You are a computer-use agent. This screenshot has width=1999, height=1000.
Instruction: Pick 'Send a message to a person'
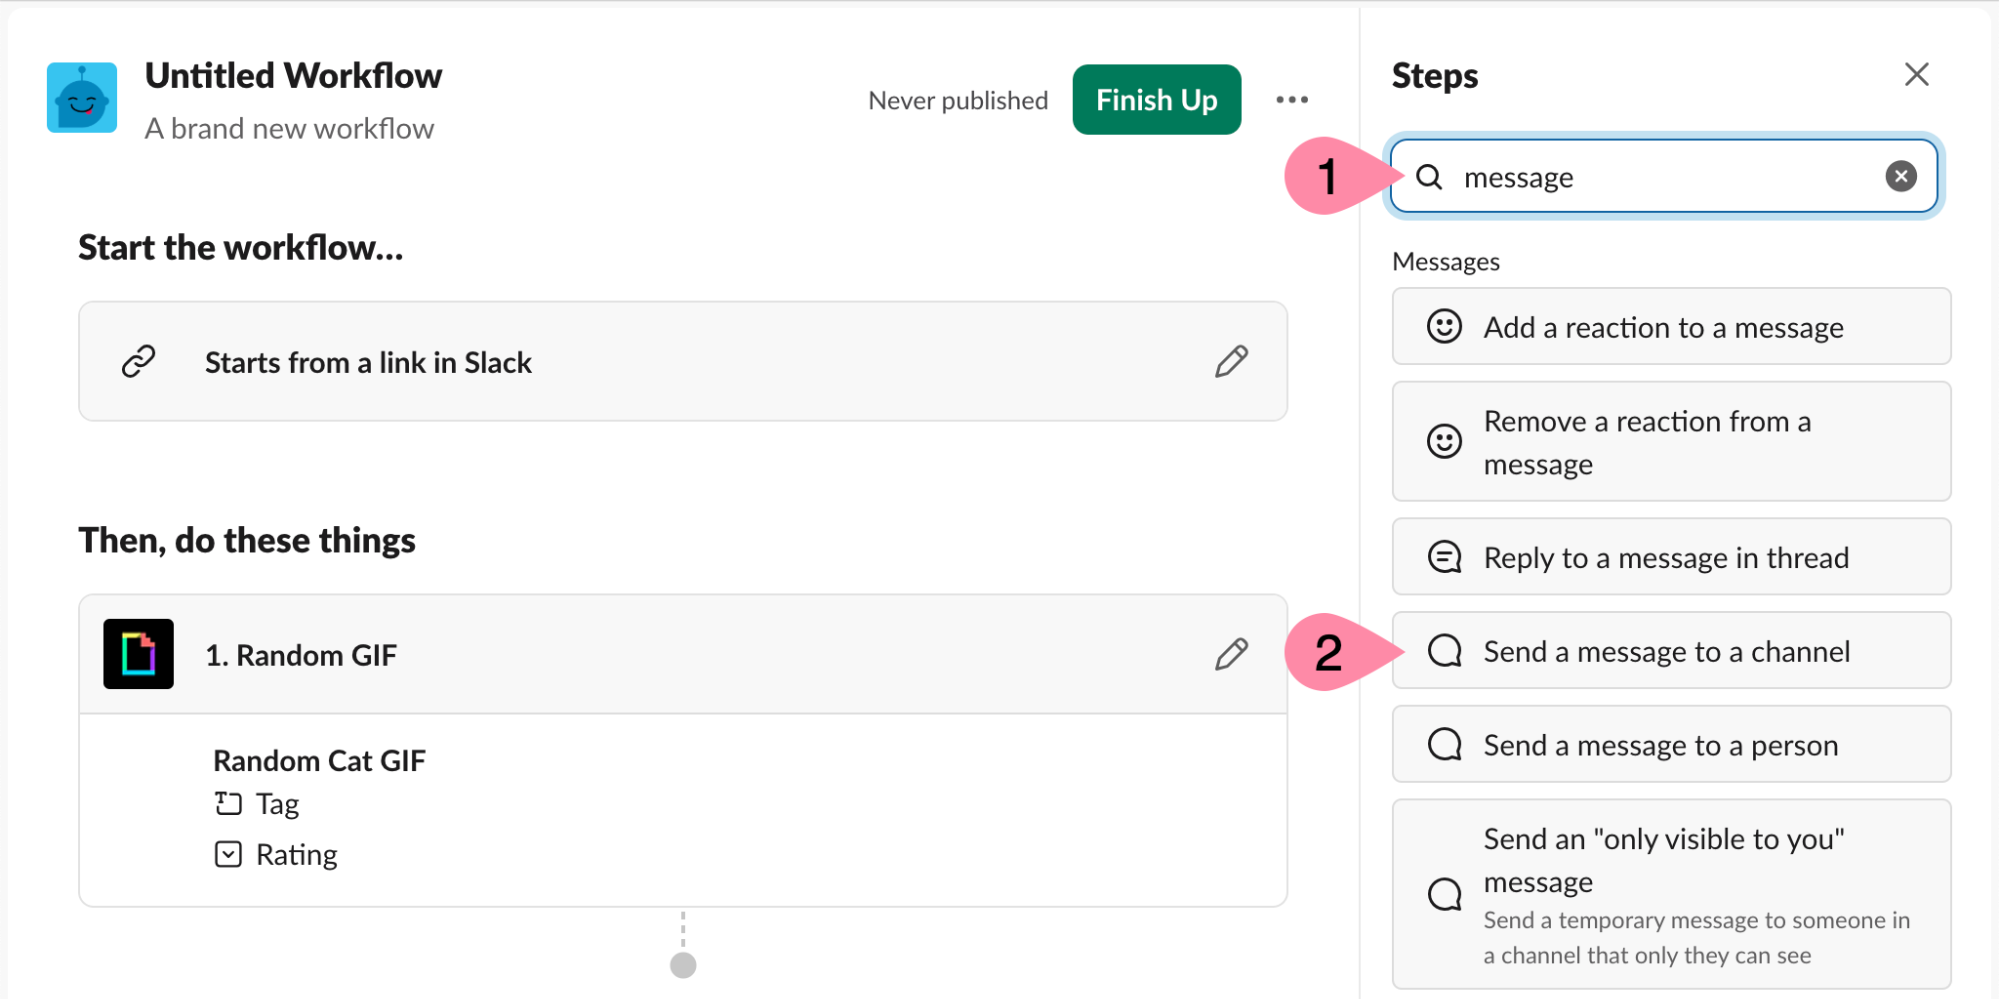(x=1670, y=745)
